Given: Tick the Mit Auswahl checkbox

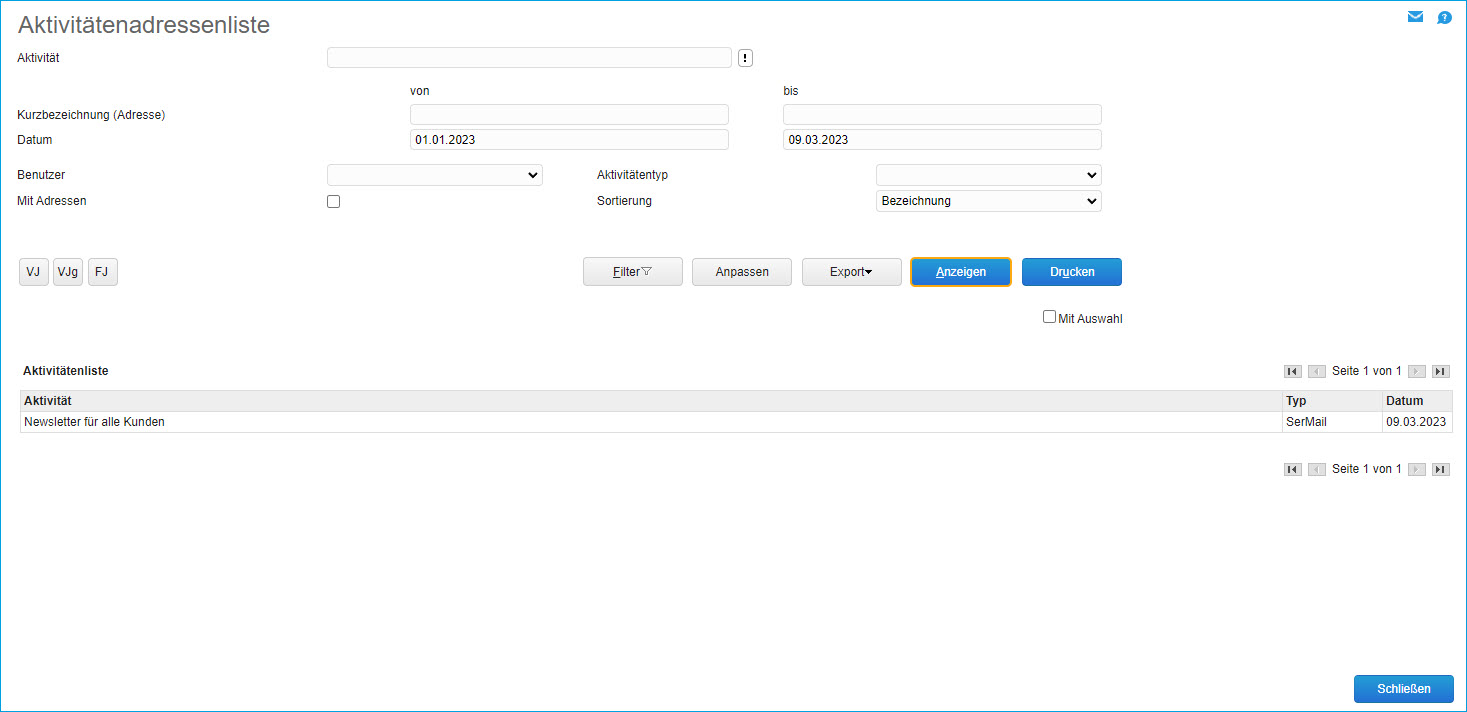Looking at the screenshot, I should point(1049,317).
